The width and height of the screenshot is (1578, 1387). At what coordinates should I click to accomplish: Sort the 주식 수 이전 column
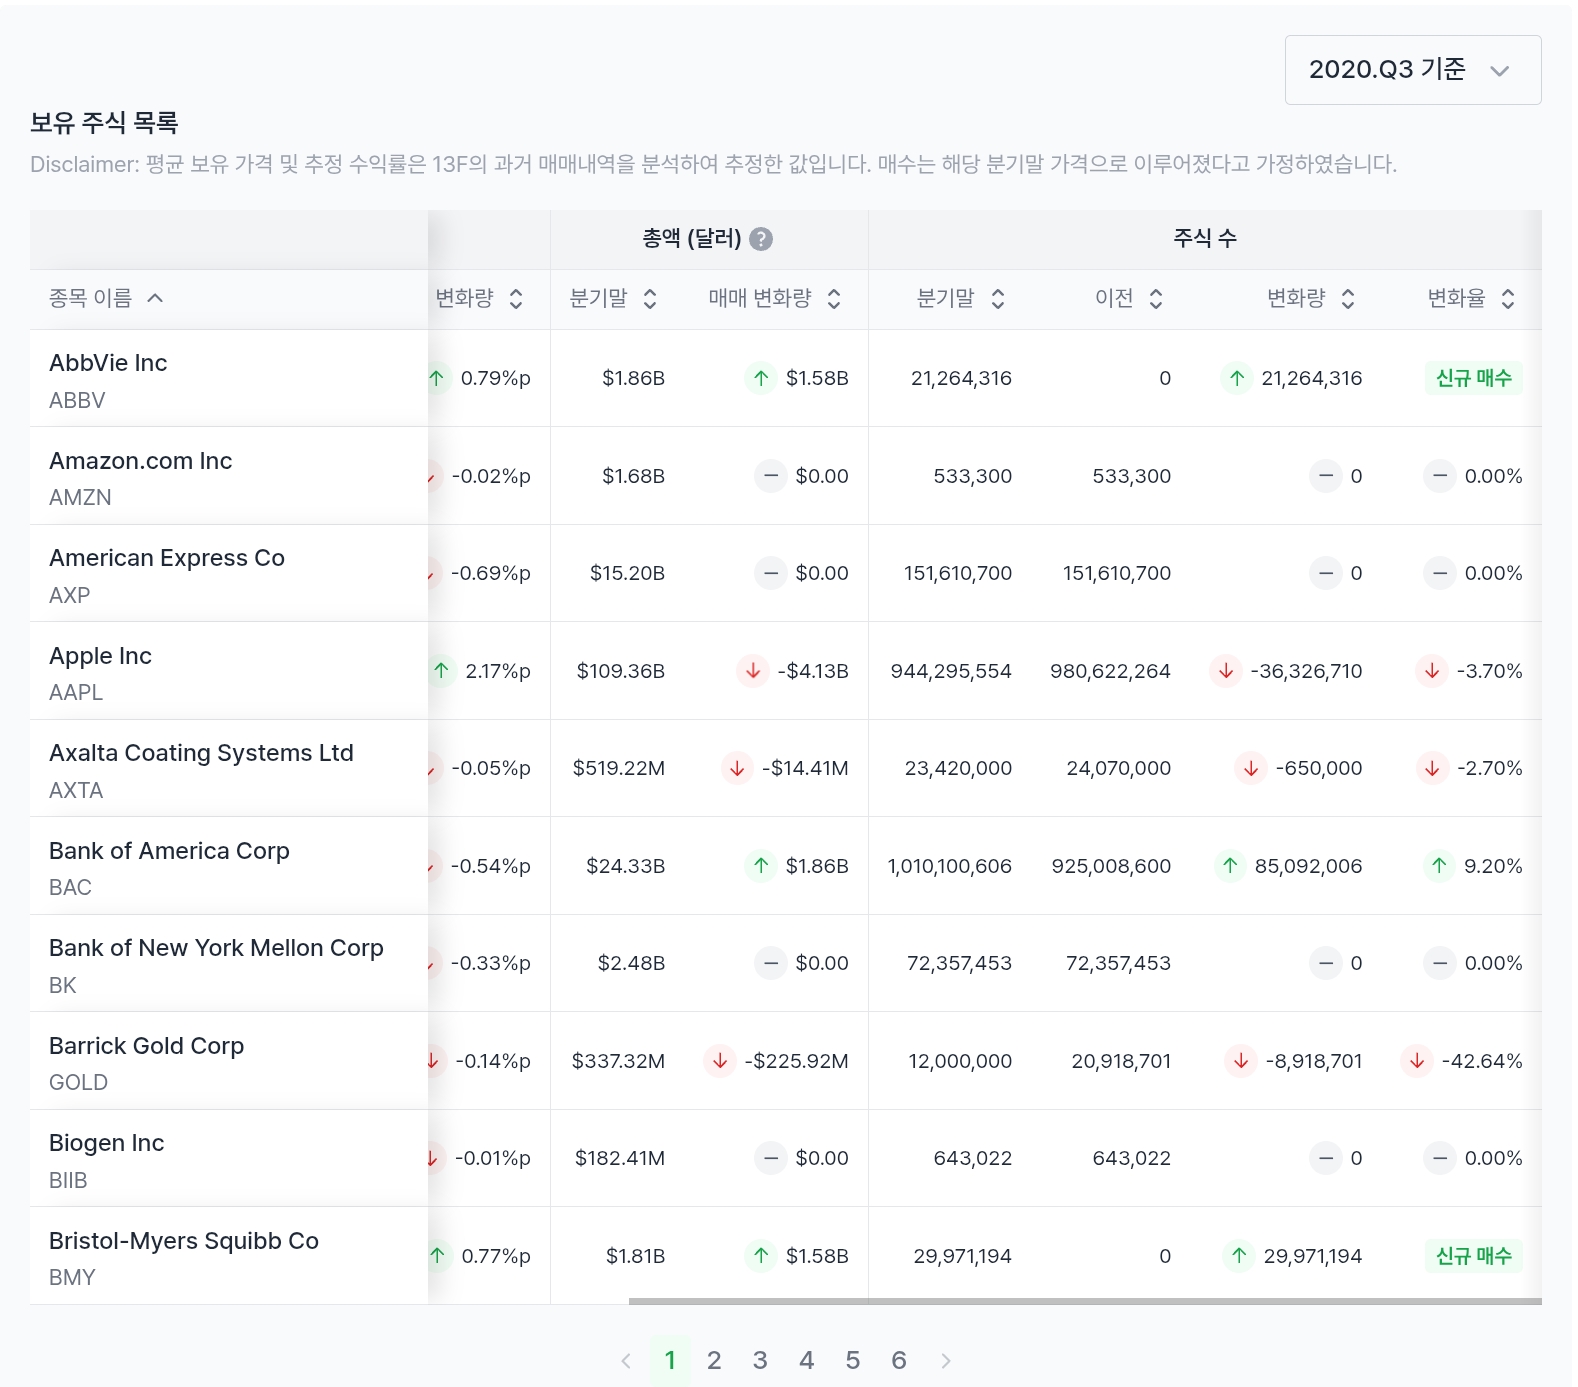[x=1156, y=299]
